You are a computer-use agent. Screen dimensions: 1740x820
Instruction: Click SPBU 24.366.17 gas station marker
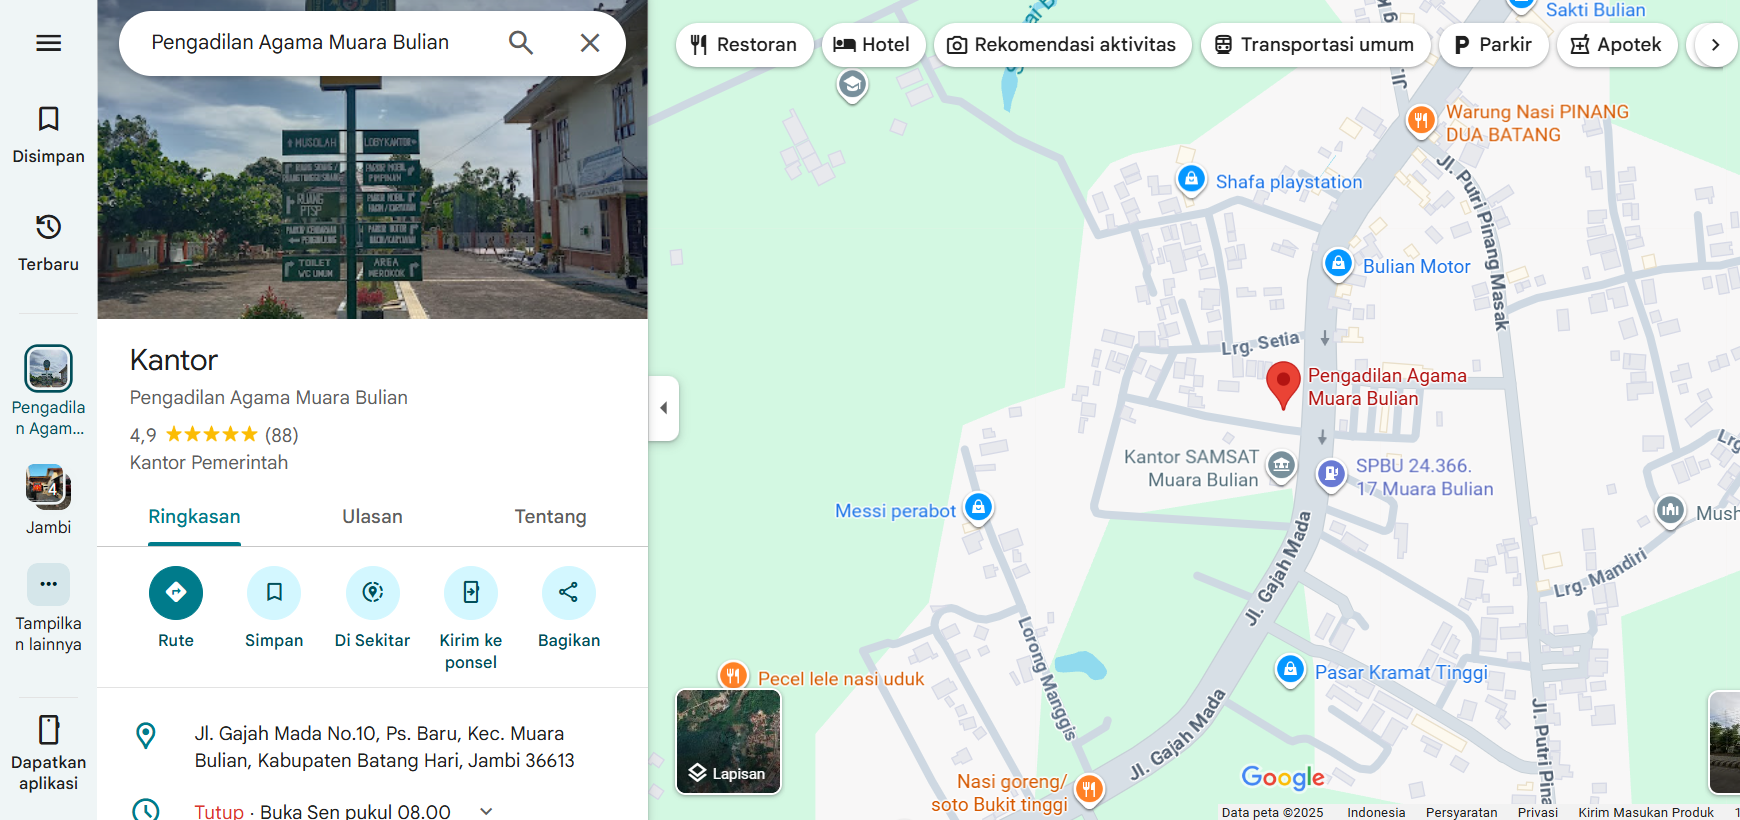click(x=1331, y=474)
